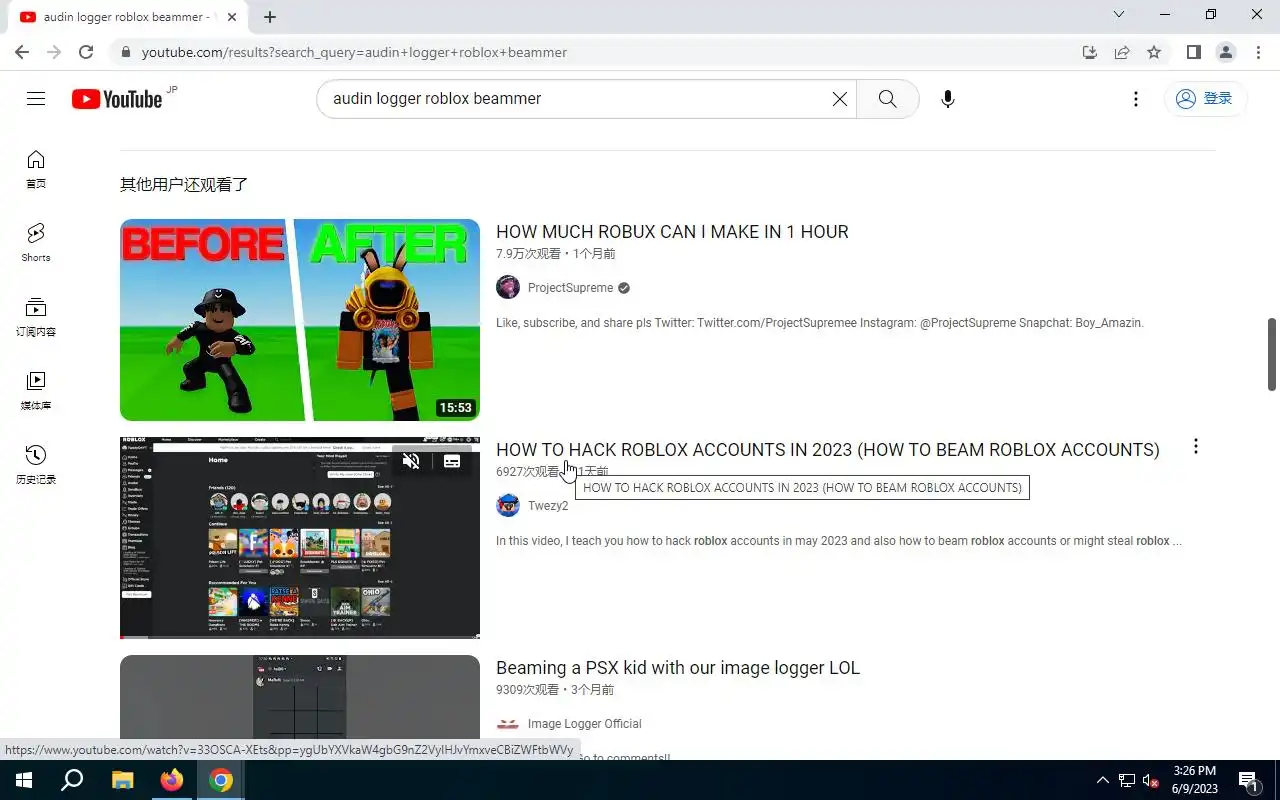Open the muted volume tray icon

coord(1151,780)
